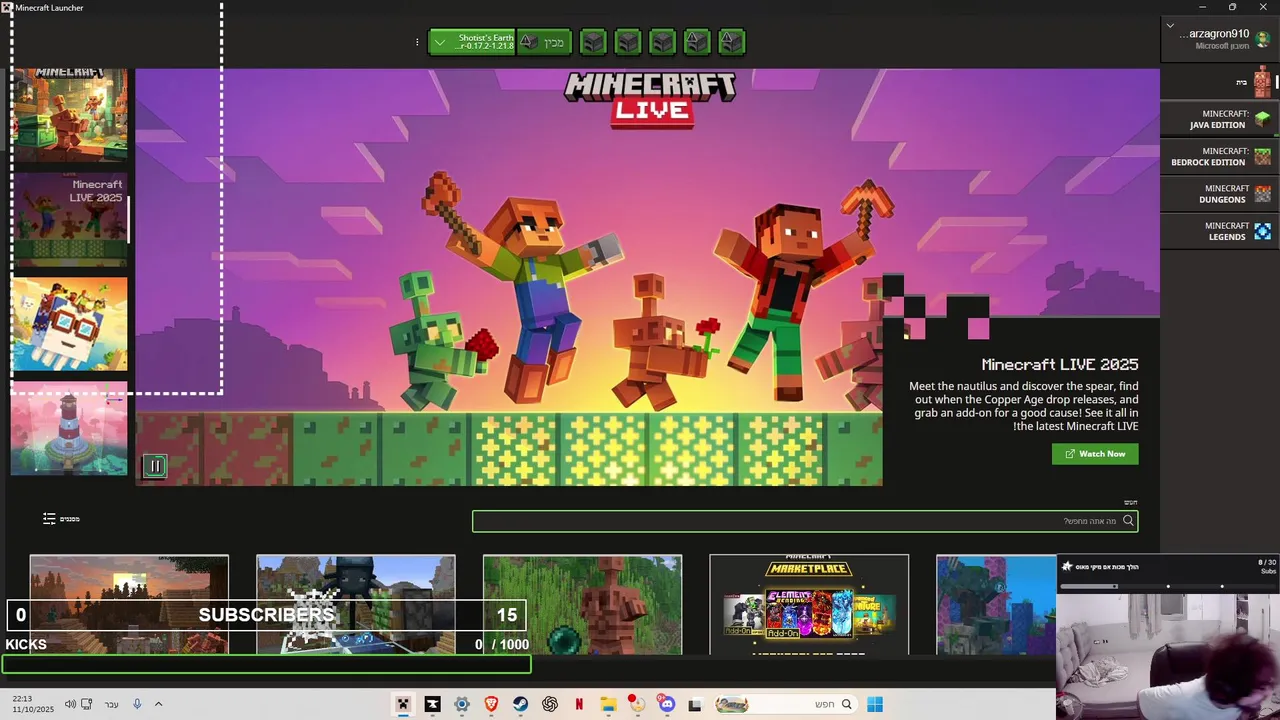
Task: Select the copper golem carousel thumbnail
Action: pyautogui.click(x=69, y=114)
